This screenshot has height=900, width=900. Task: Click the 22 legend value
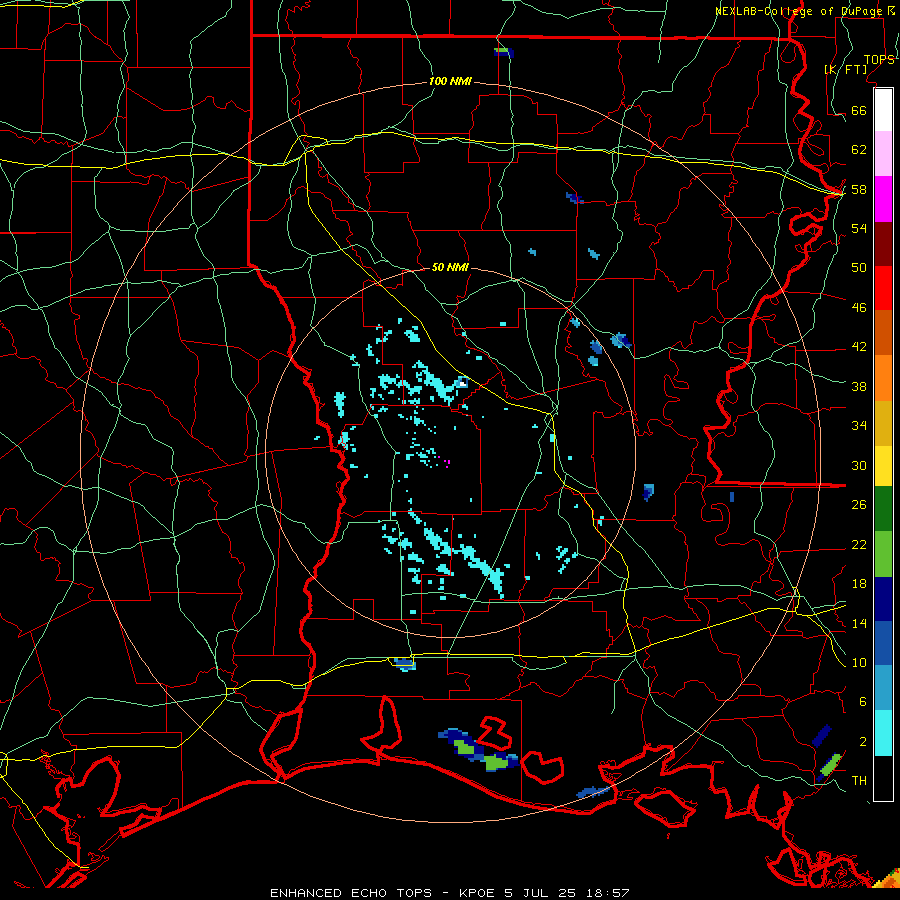[x=859, y=544]
